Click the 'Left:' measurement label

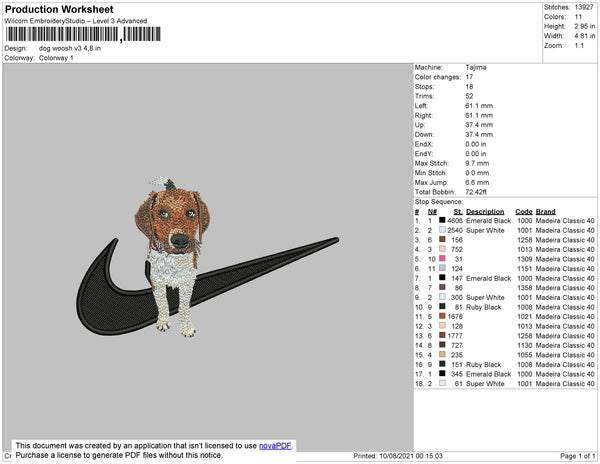[x=421, y=106]
